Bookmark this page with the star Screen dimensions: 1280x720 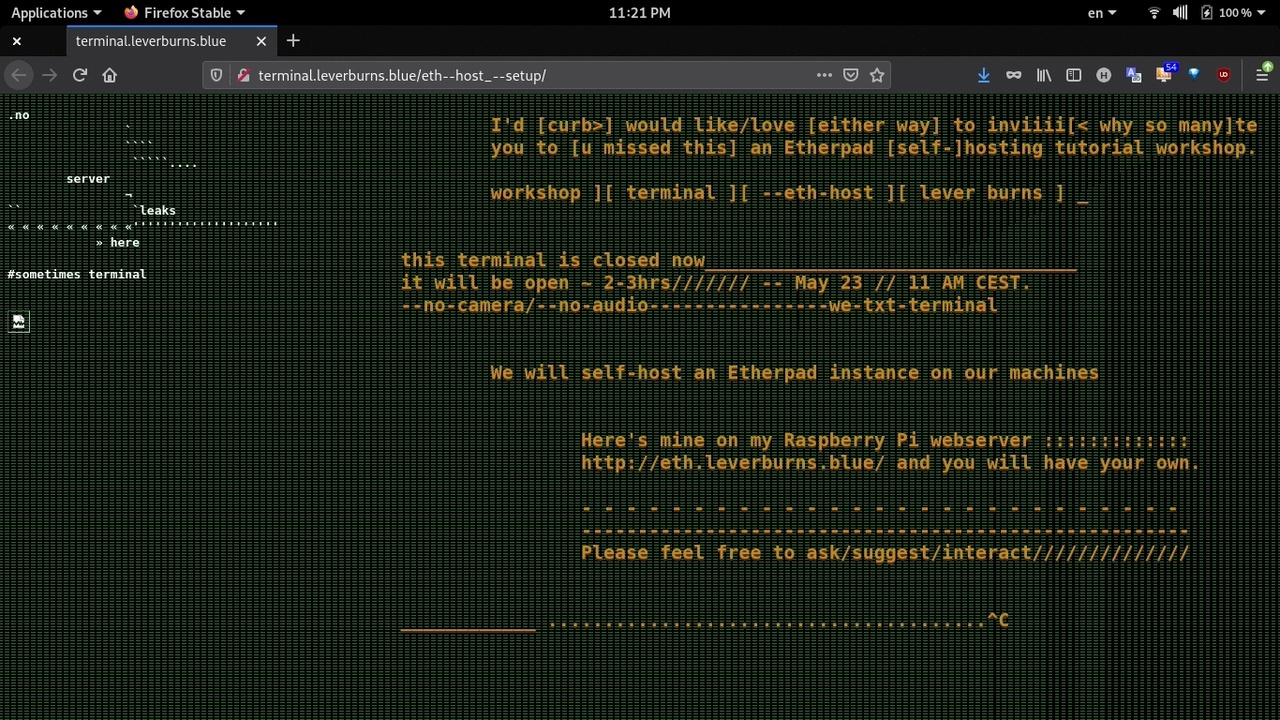877,75
